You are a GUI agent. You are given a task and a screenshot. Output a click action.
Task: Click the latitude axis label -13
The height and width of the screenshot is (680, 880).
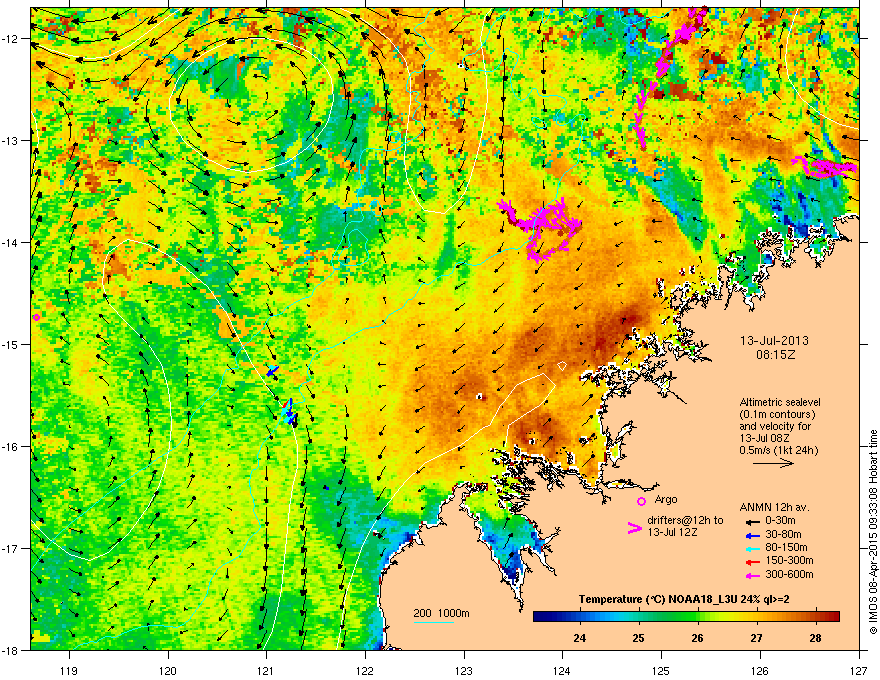click(11, 140)
